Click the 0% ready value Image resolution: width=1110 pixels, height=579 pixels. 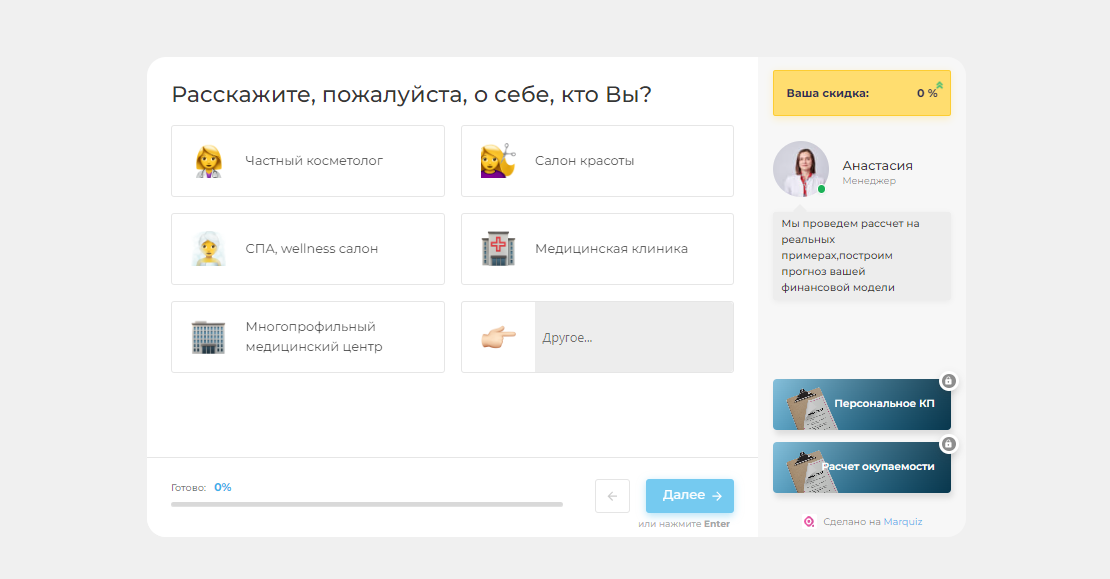pyautogui.click(x=223, y=487)
